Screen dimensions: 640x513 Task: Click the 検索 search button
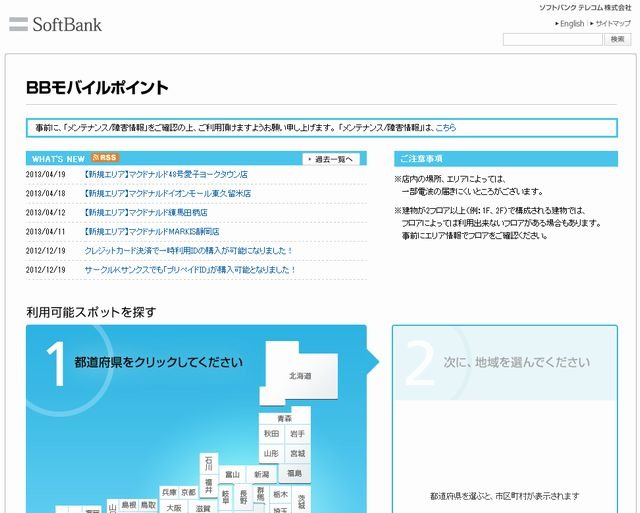[x=618, y=39]
